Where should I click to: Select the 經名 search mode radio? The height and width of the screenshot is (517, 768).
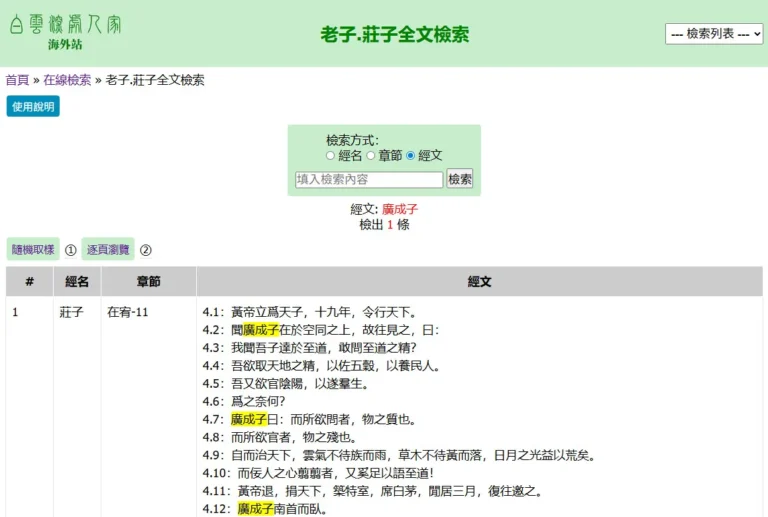pyautogui.click(x=330, y=156)
